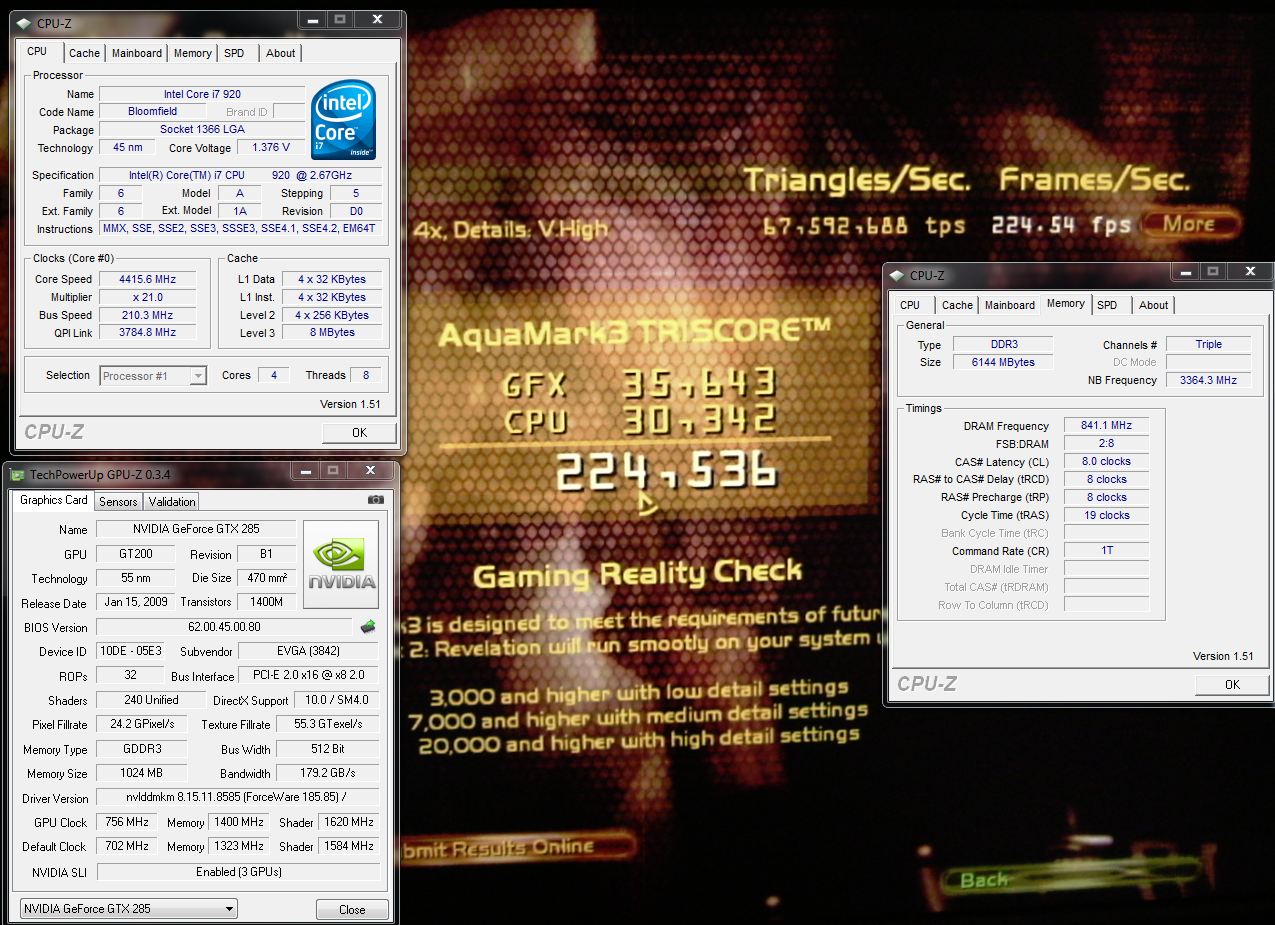Click the CPU score 30,342
The height and width of the screenshot is (925, 1275).
point(699,419)
